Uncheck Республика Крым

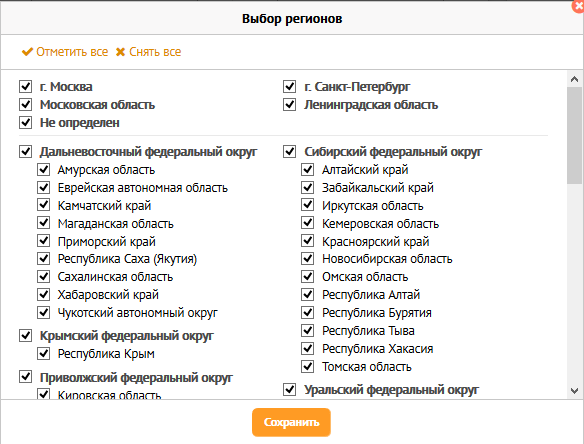pyautogui.click(x=44, y=353)
